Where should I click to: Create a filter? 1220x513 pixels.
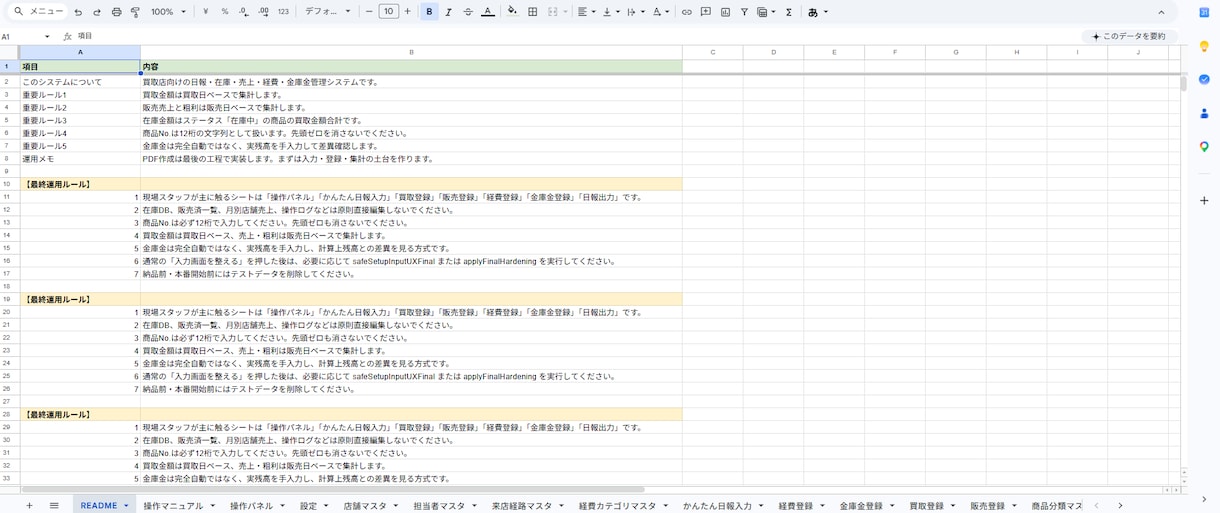click(744, 12)
